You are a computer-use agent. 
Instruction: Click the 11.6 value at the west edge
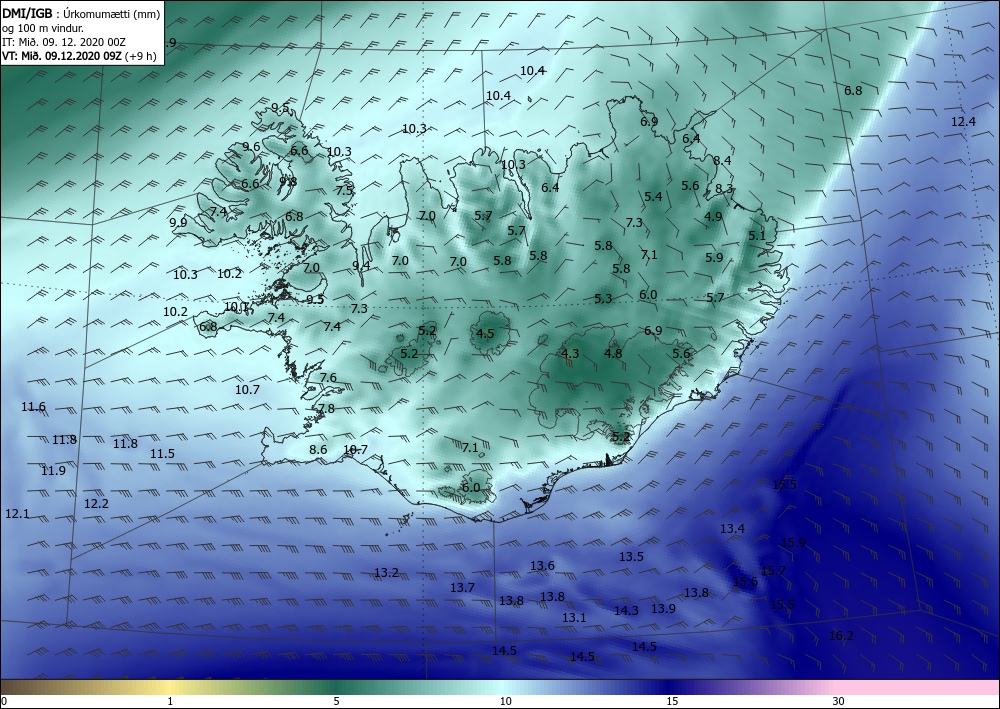tap(33, 406)
